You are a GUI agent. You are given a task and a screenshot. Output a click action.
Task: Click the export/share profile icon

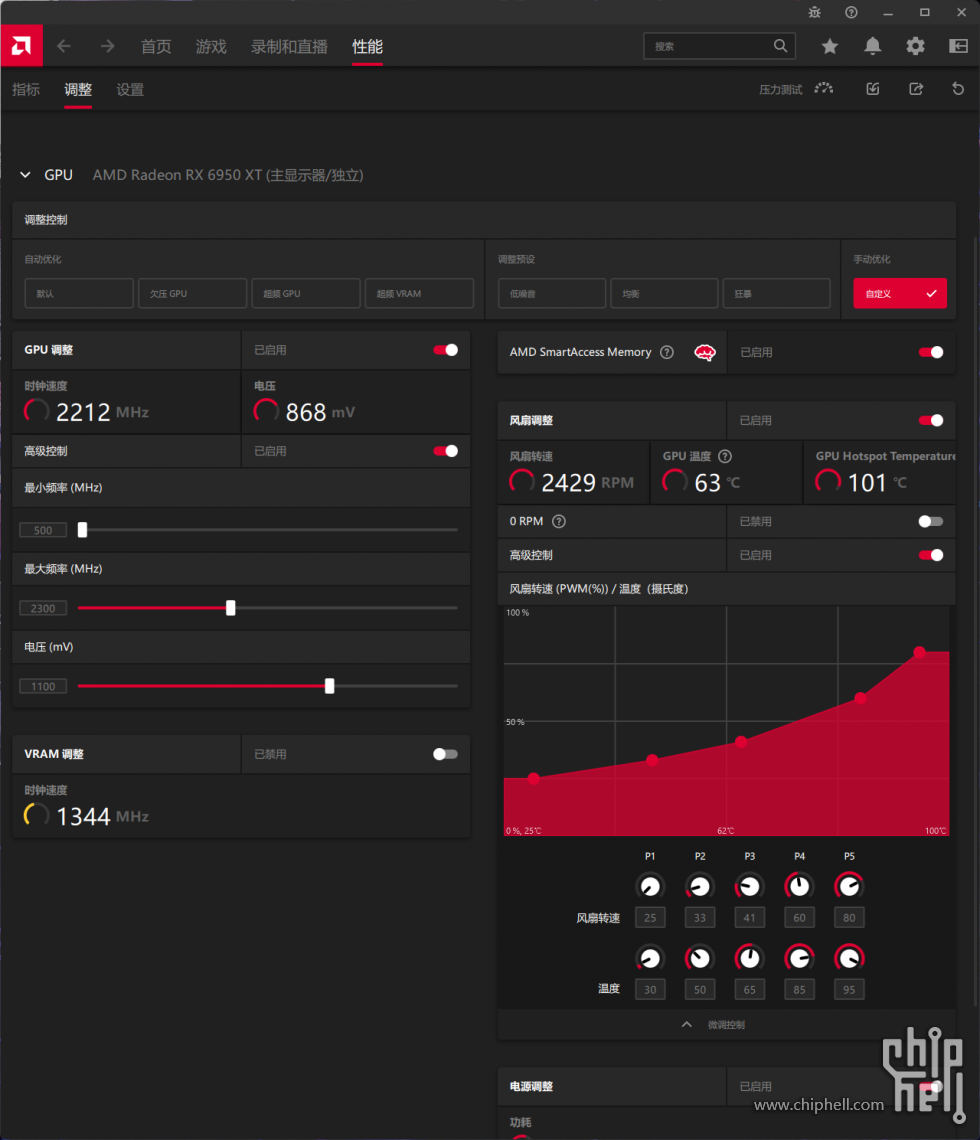[x=916, y=89]
